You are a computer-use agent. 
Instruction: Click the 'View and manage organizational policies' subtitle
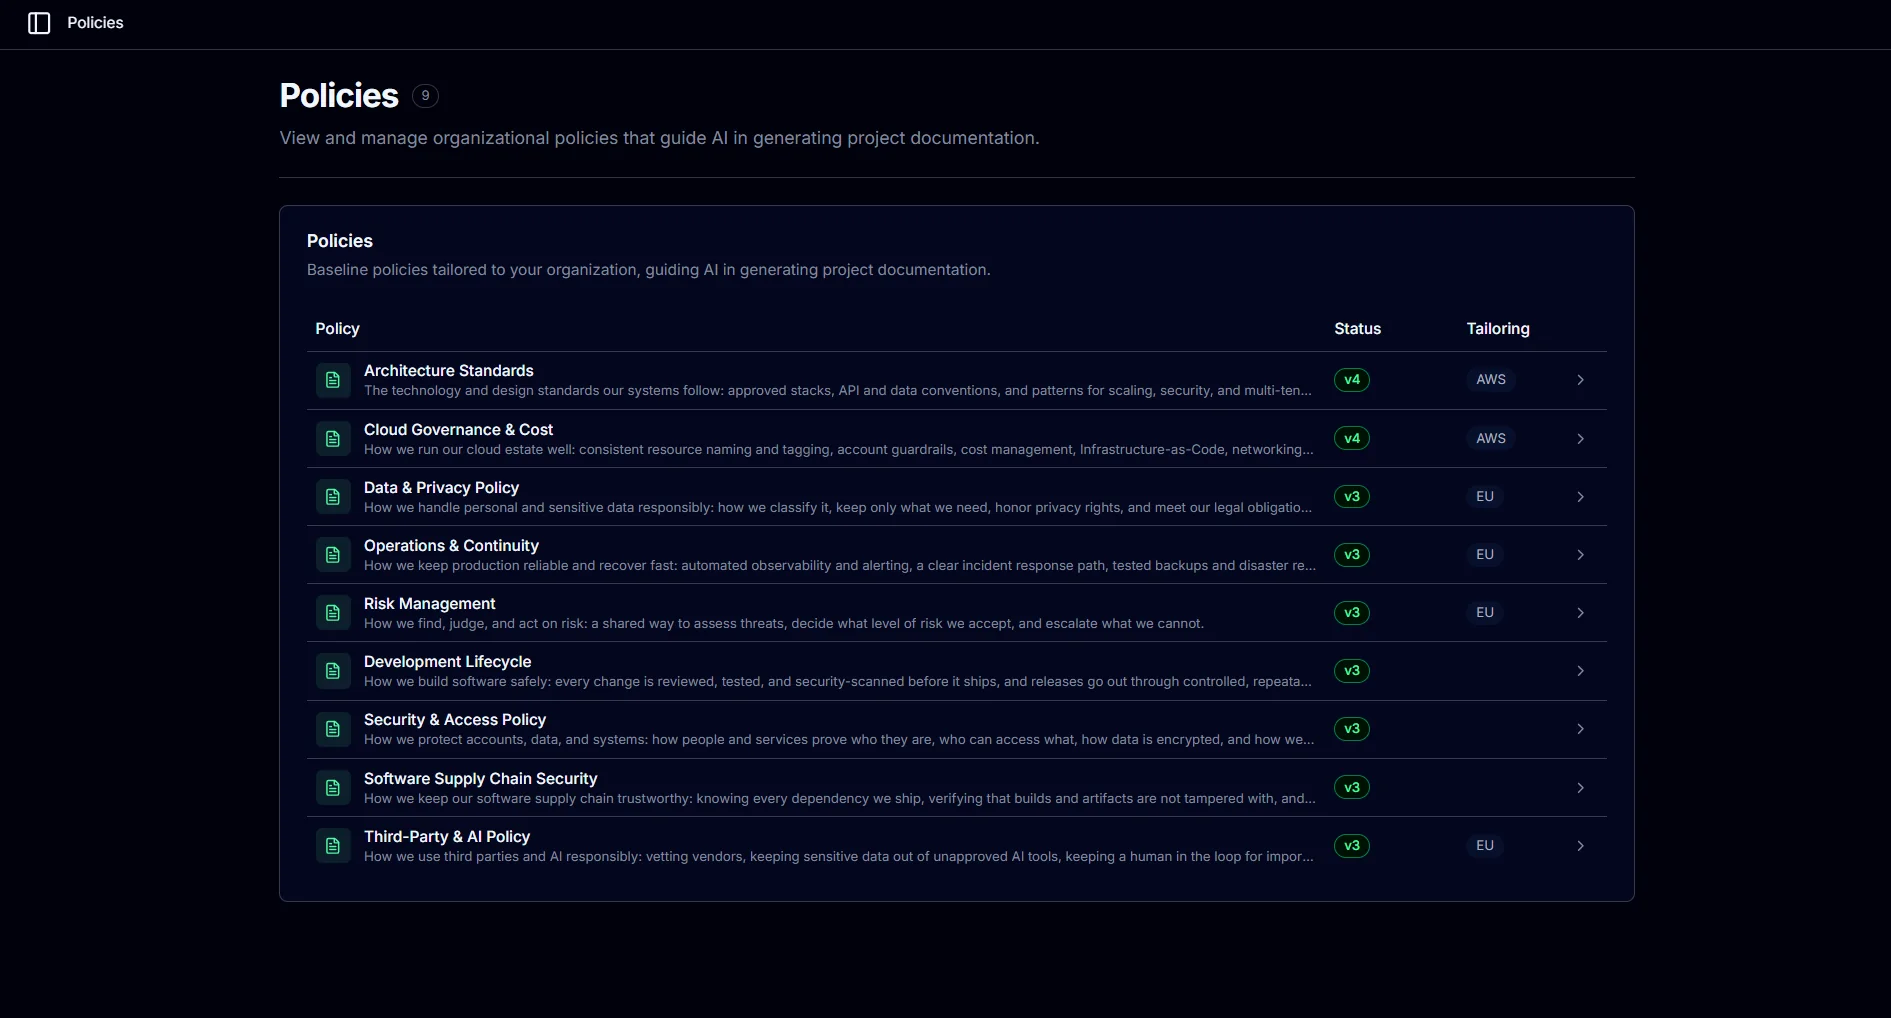pos(659,138)
